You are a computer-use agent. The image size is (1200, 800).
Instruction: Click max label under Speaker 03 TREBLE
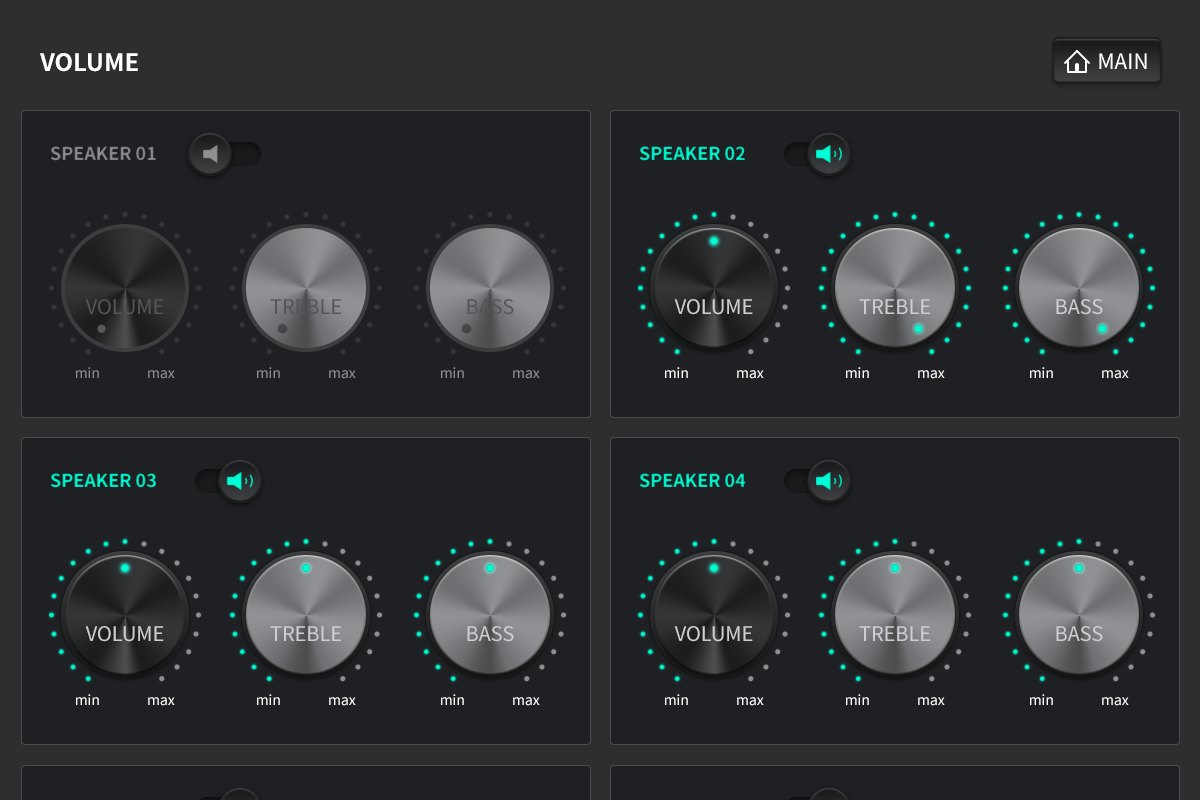tap(342, 700)
